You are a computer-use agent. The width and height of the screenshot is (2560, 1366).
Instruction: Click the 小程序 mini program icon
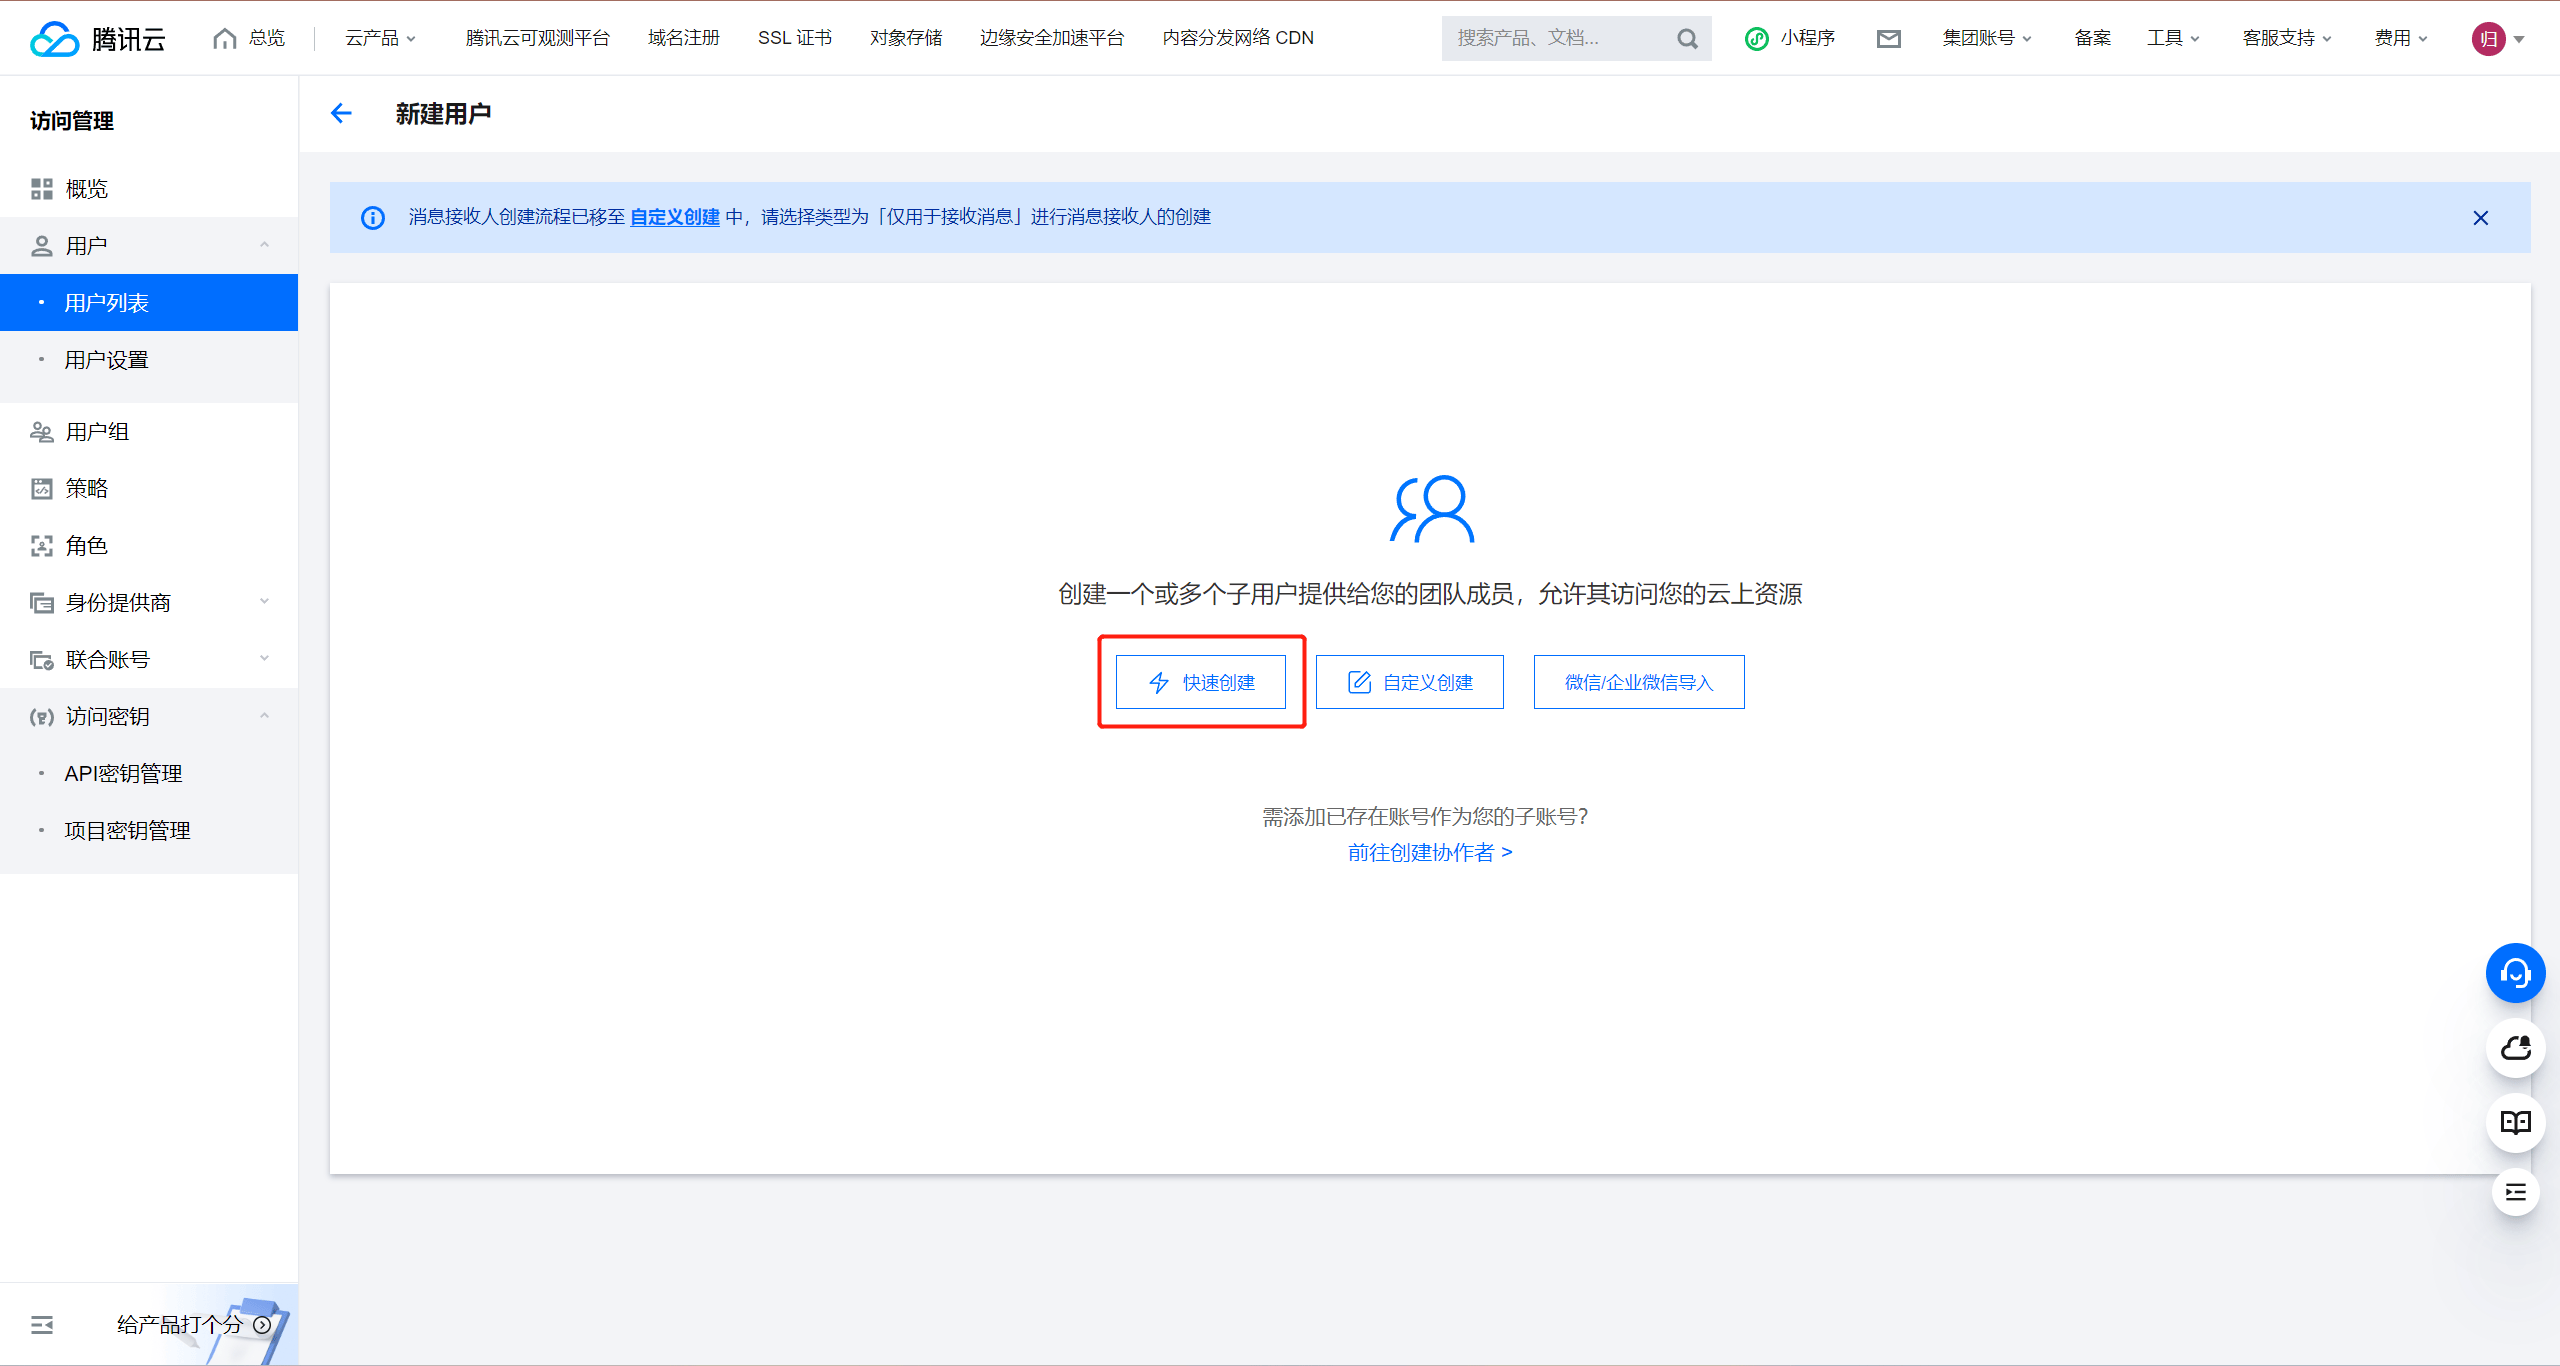click(1757, 38)
